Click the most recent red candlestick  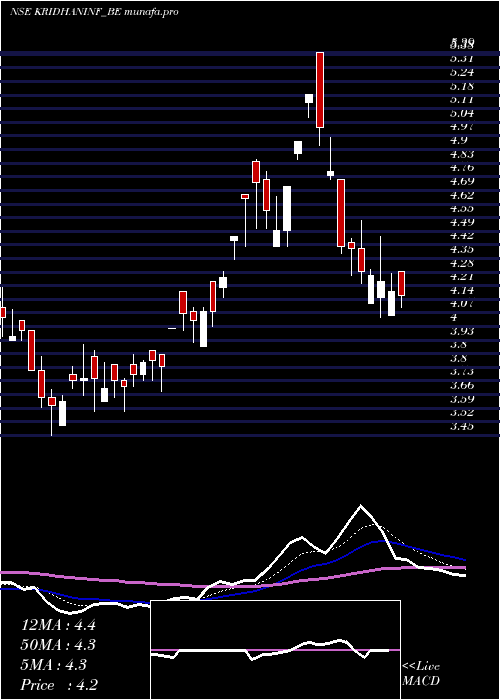402,283
